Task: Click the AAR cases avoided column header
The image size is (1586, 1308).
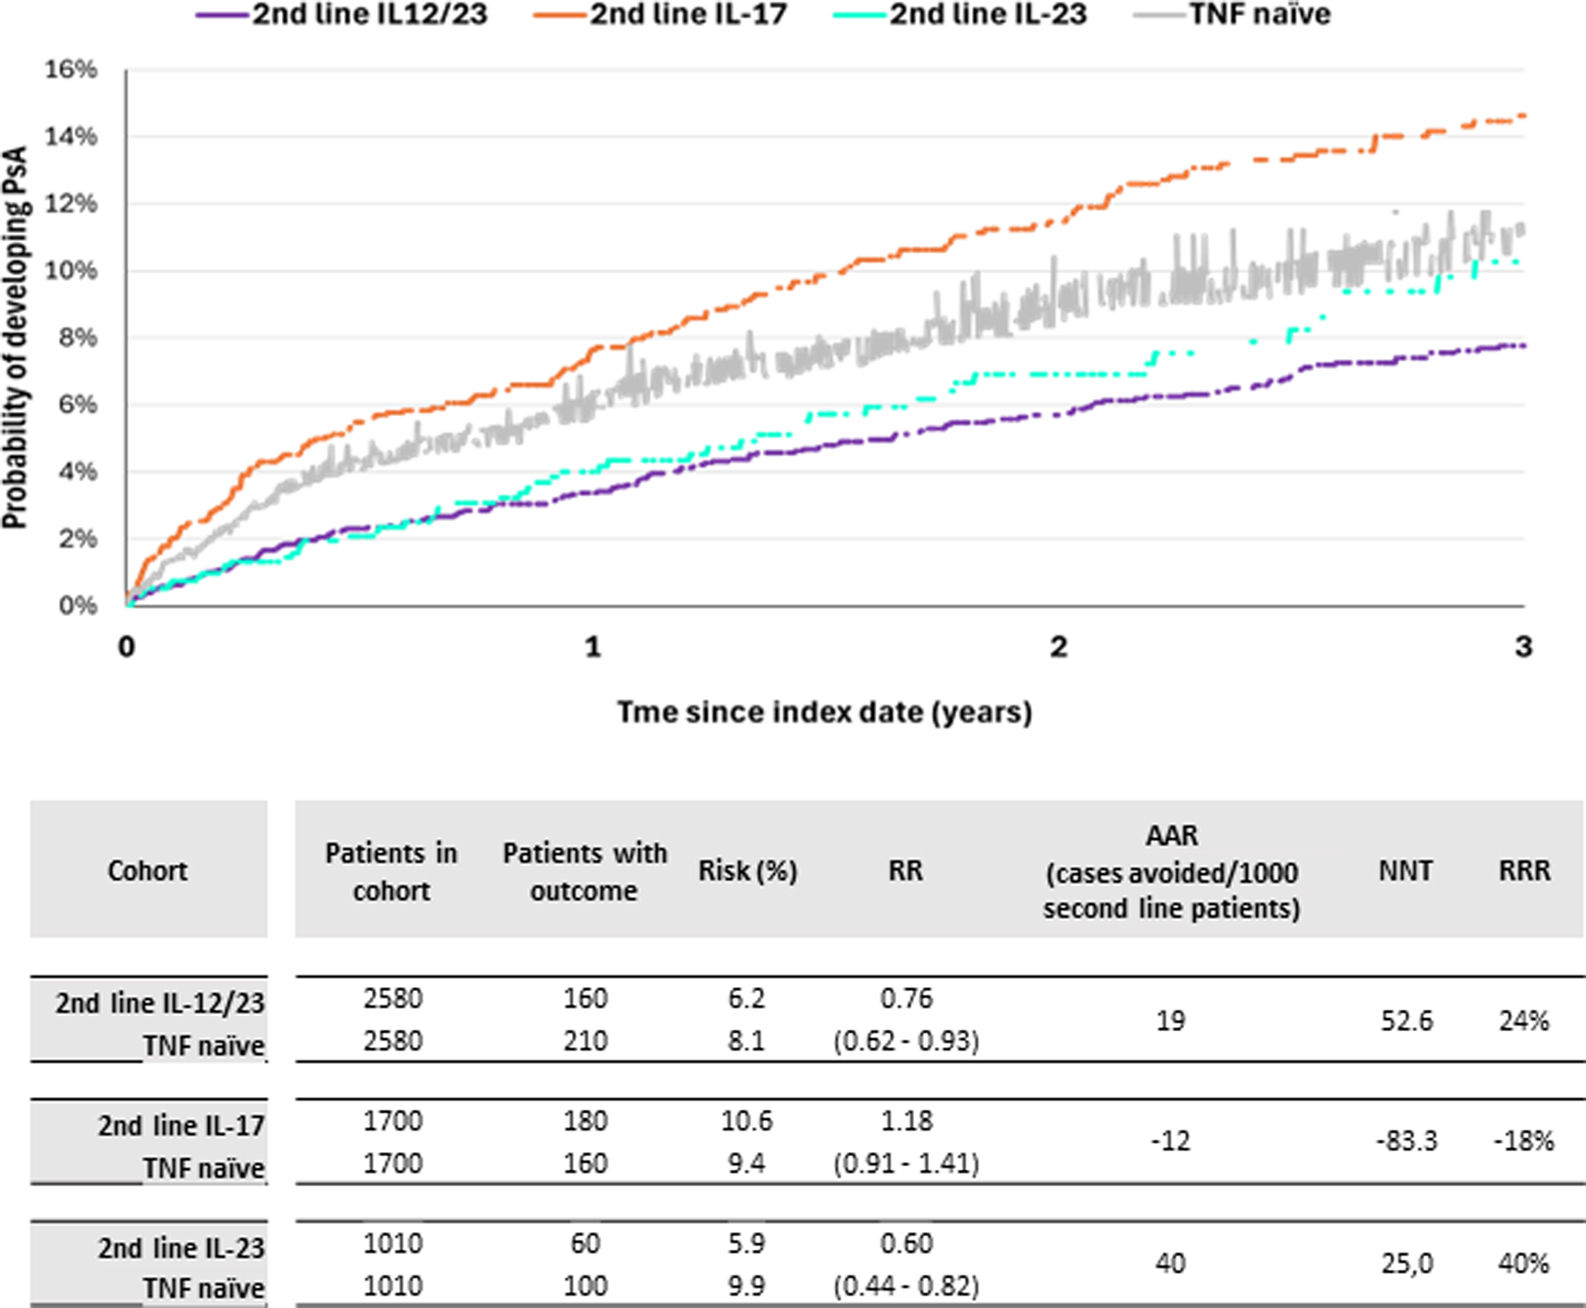Action: coord(1171,871)
